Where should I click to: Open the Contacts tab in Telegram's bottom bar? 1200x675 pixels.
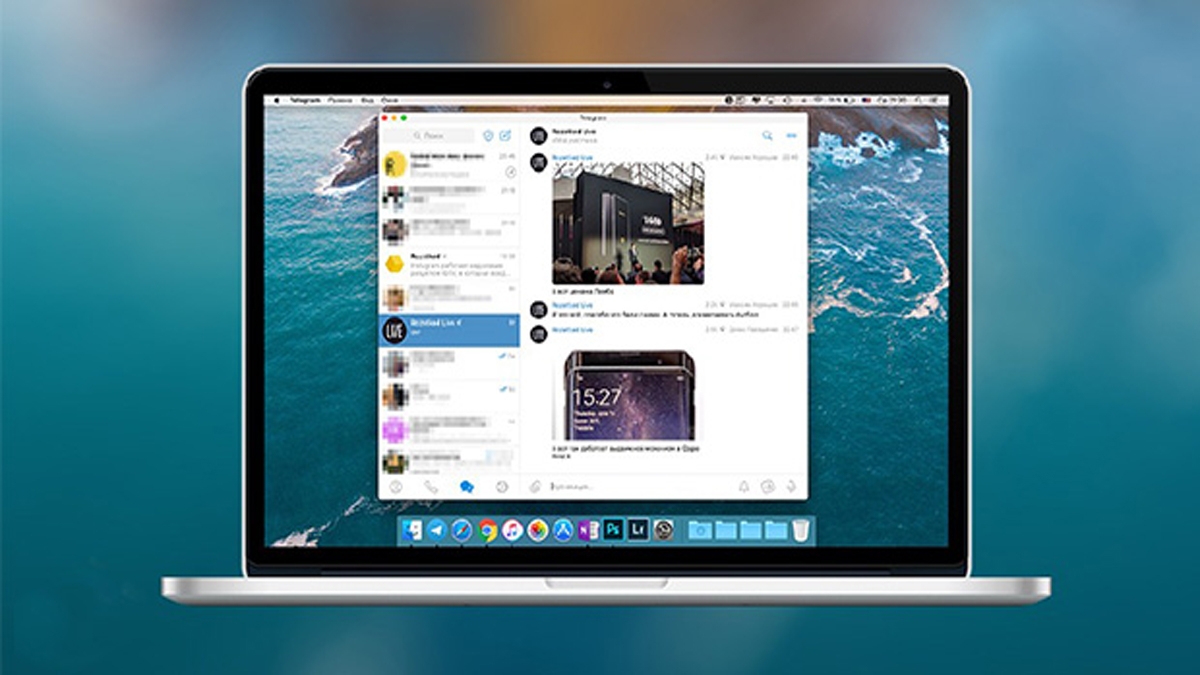click(x=396, y=487)
